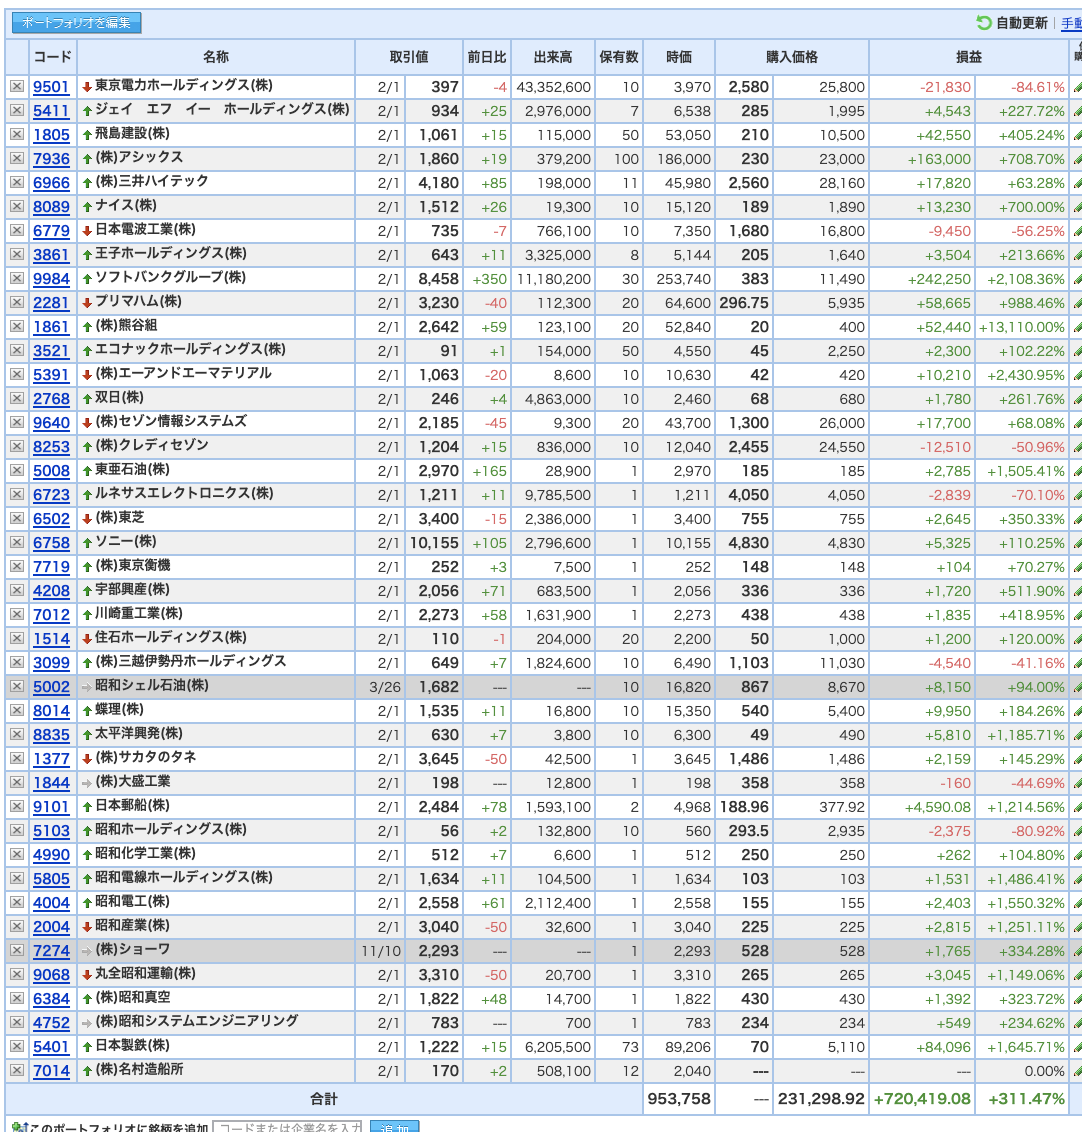Image resolution: width=1082 pixels, height=1132 pixels.
Task: Click 熊谷組 profit percent +13,110.00%
Action: (x=1021, y=327)
